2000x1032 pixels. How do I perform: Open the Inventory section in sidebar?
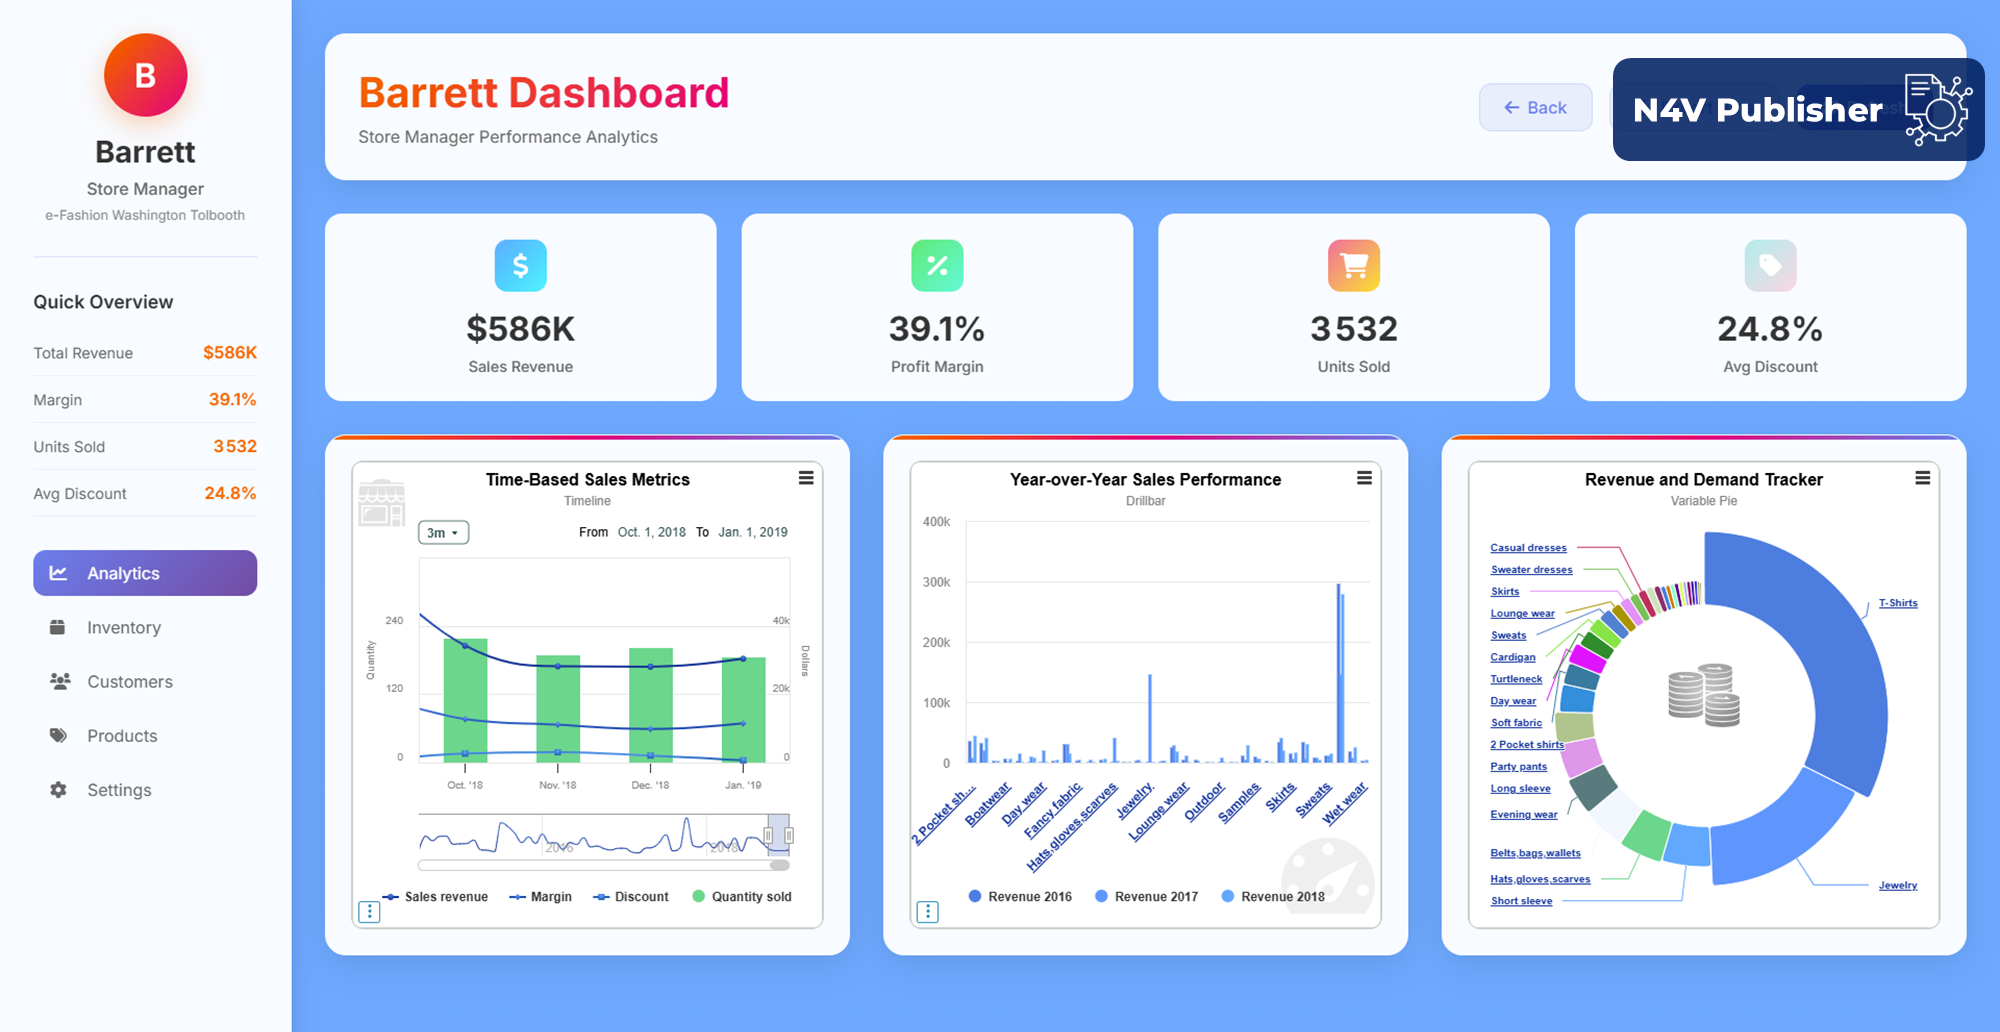pyautogui.click(x=124, y=628)
